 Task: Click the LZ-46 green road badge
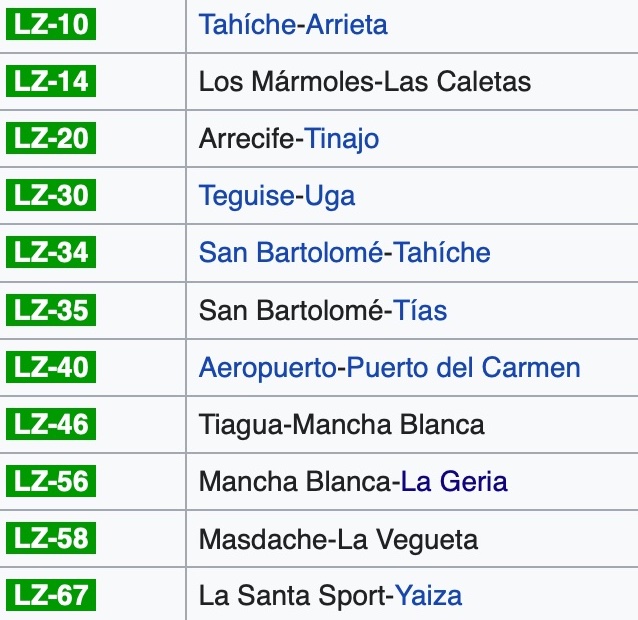[51, 424]
